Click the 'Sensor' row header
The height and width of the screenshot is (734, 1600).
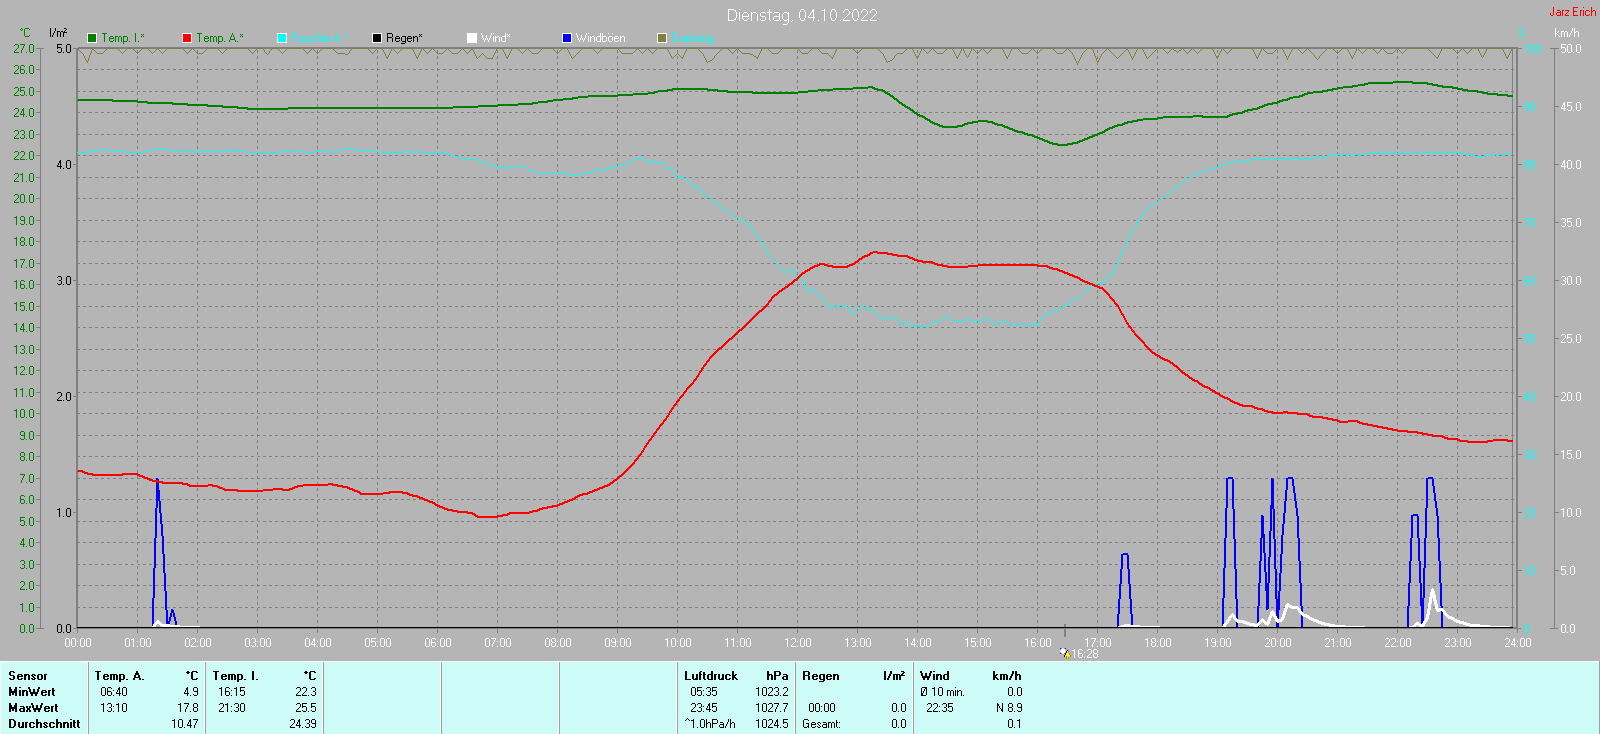[x=28, y=676]
